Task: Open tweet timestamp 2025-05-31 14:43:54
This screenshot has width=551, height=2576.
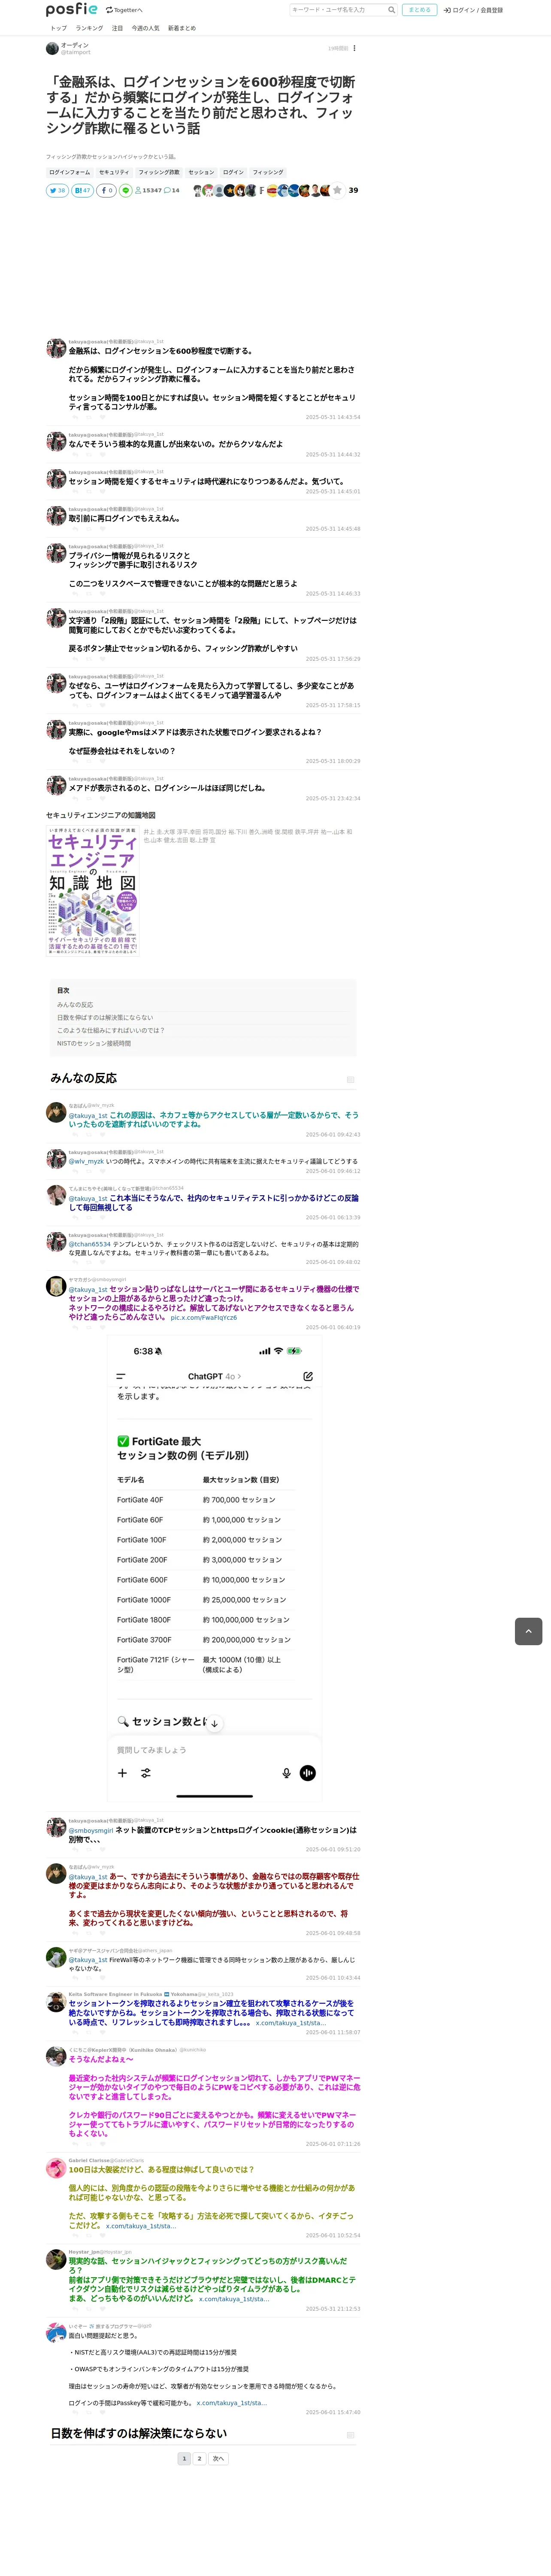Action: pos(333,417)
